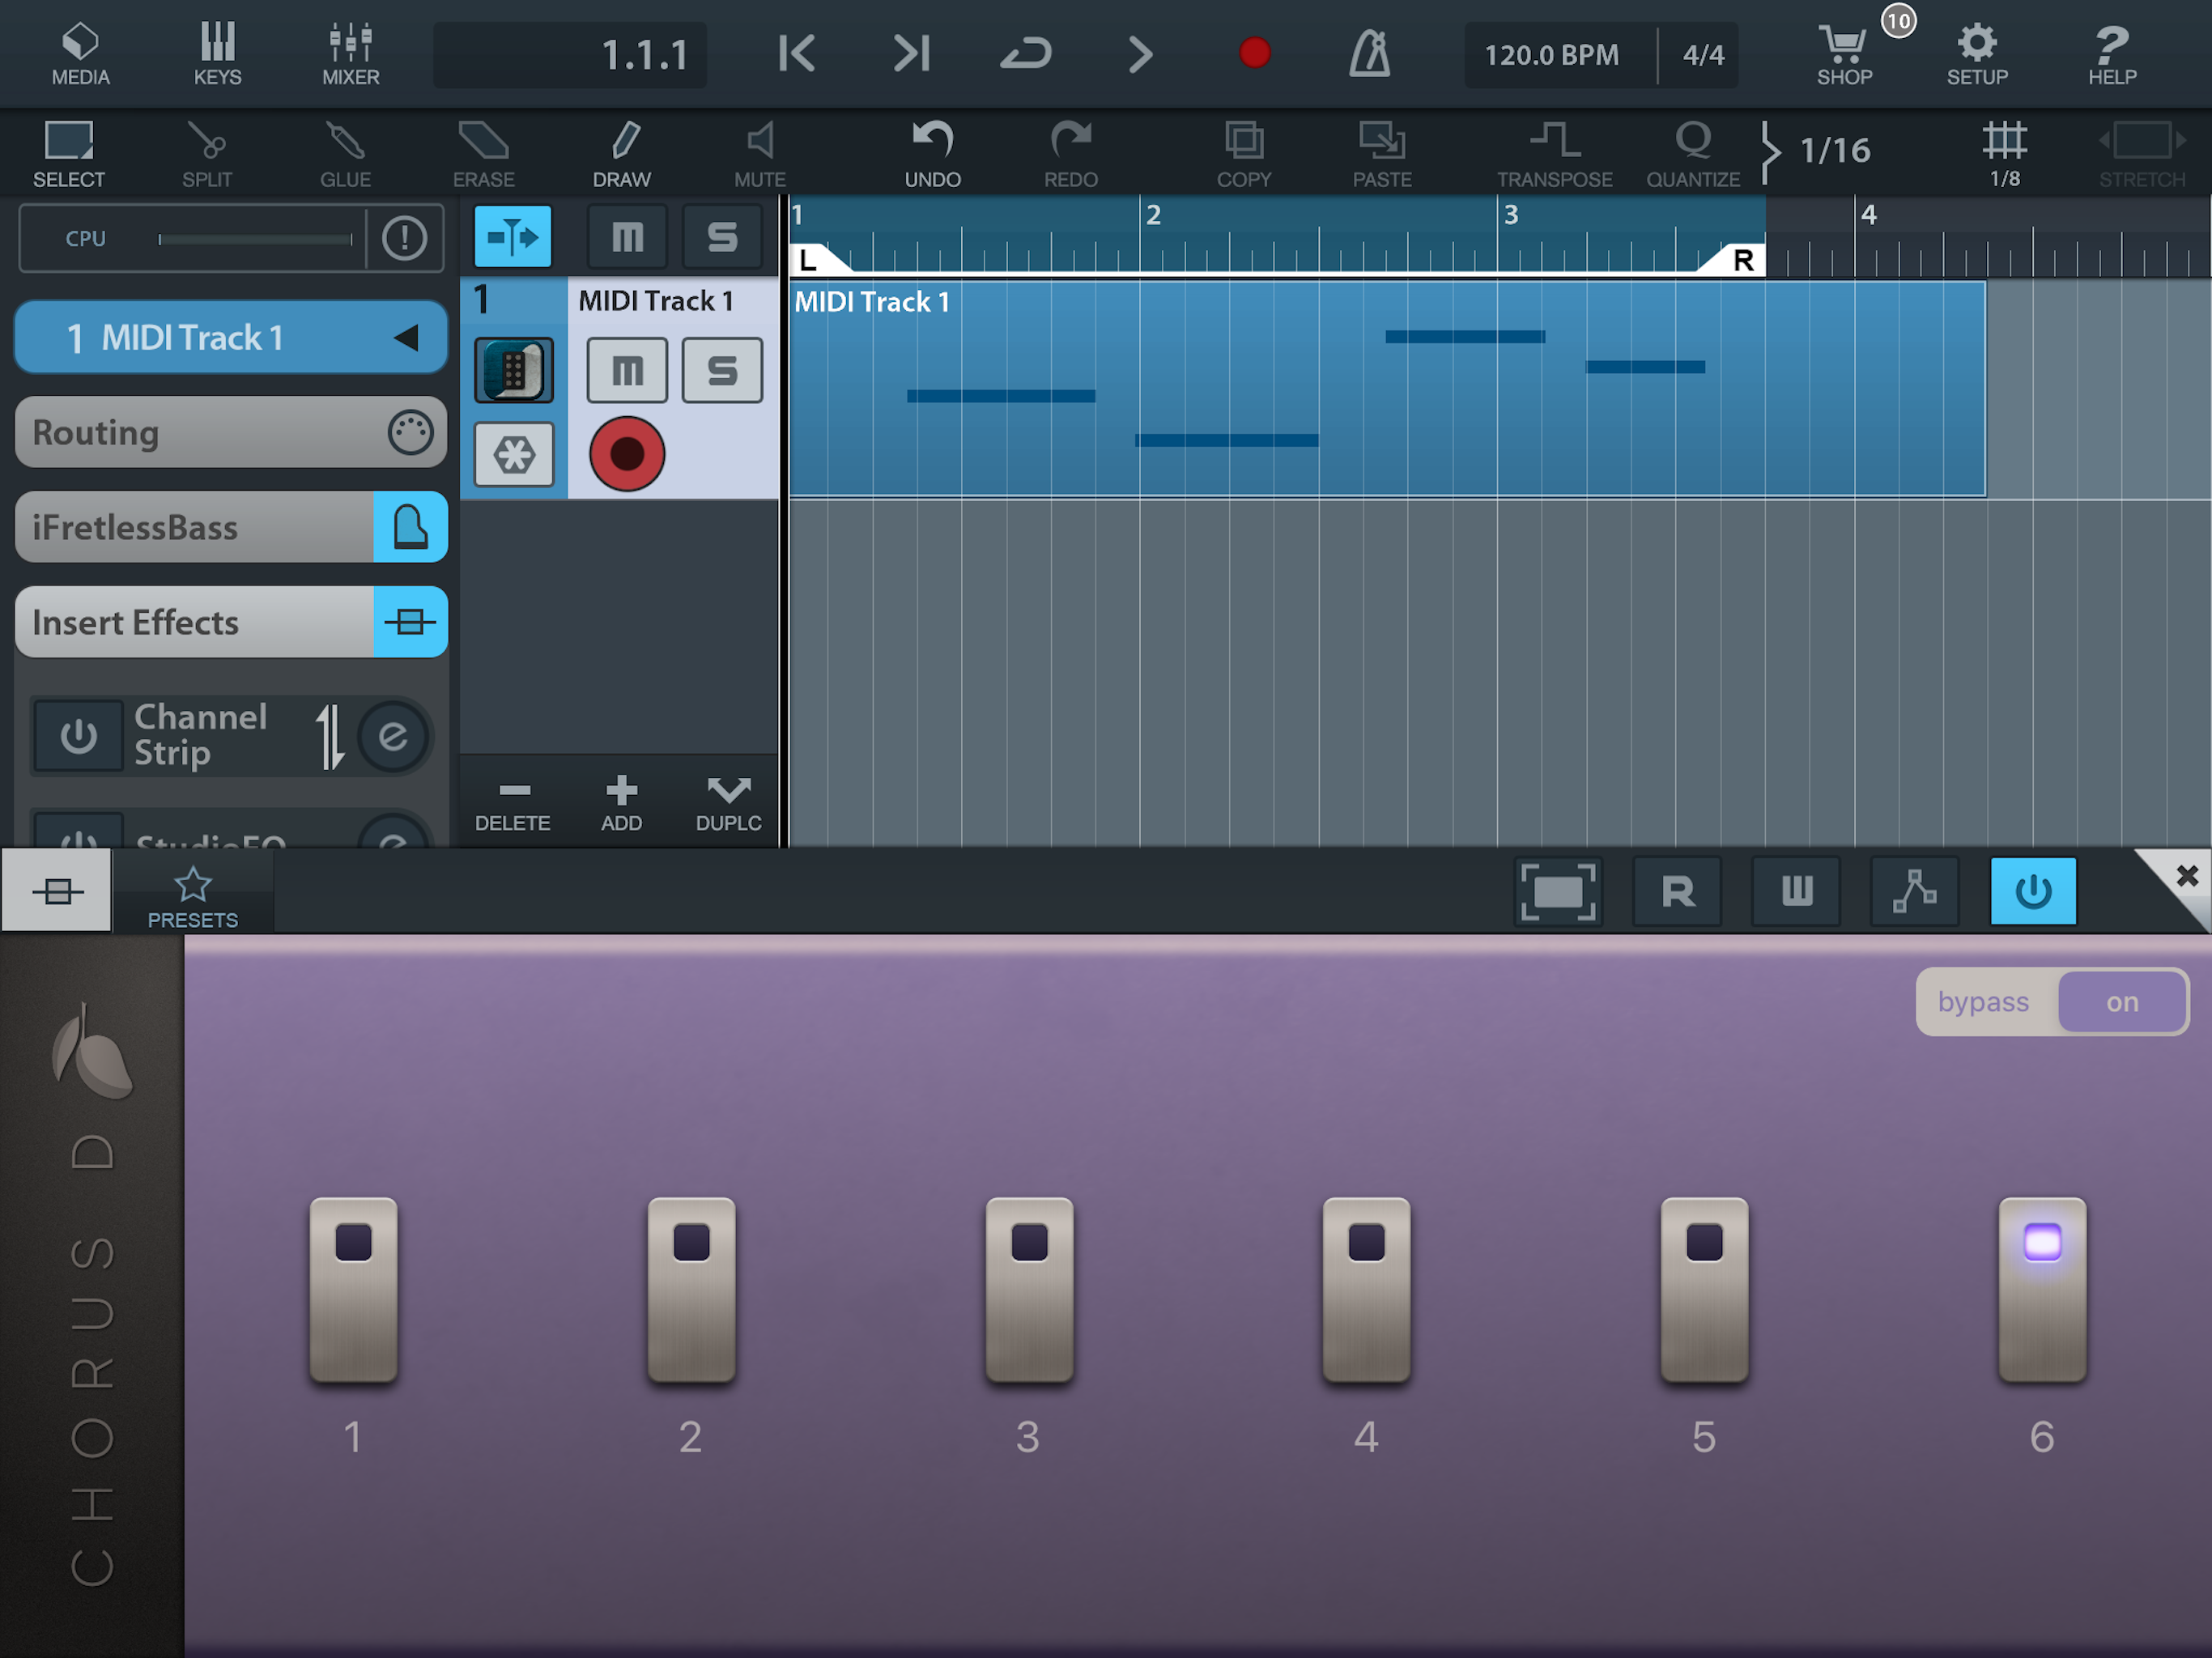The image size is (2212, 1658).
Task: Solo MIDI Track 1
Action: pyautogui.click(x=722, y=371)
